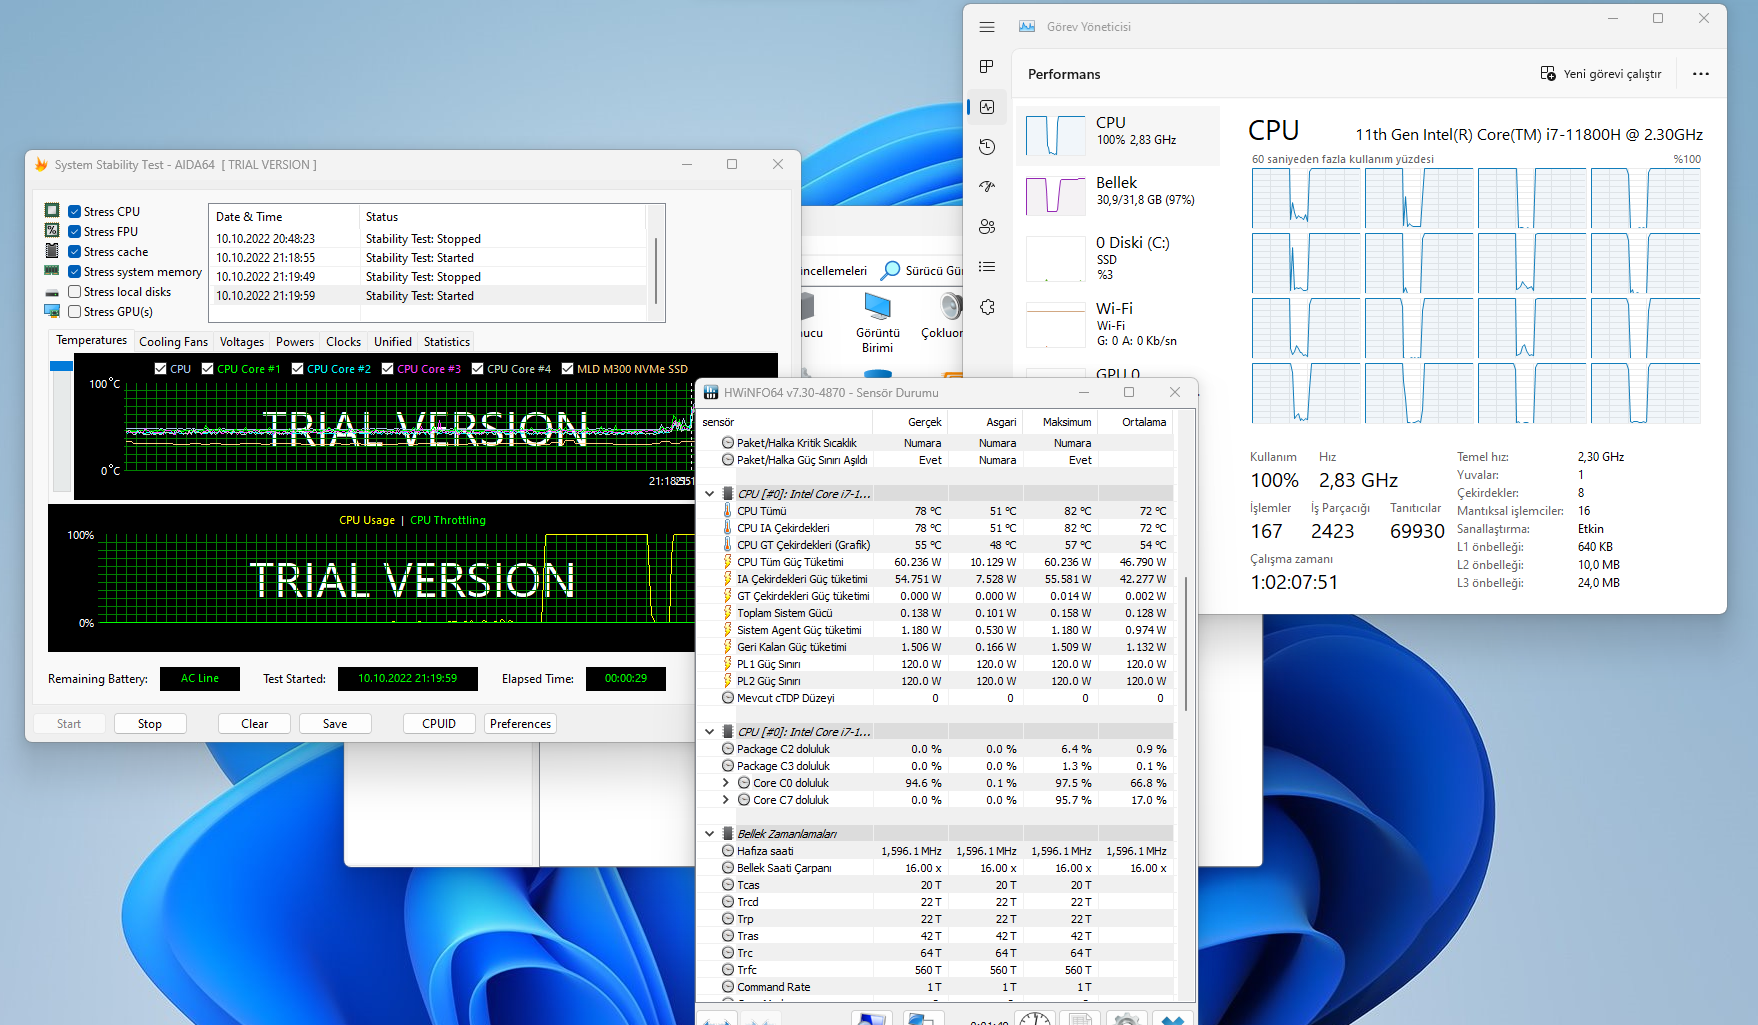Image resolution: width=1758 pixels, height=1025 pixels.
Task: Click the three-dot more options in Task Manager
Action: click(x=1700, y=74)
